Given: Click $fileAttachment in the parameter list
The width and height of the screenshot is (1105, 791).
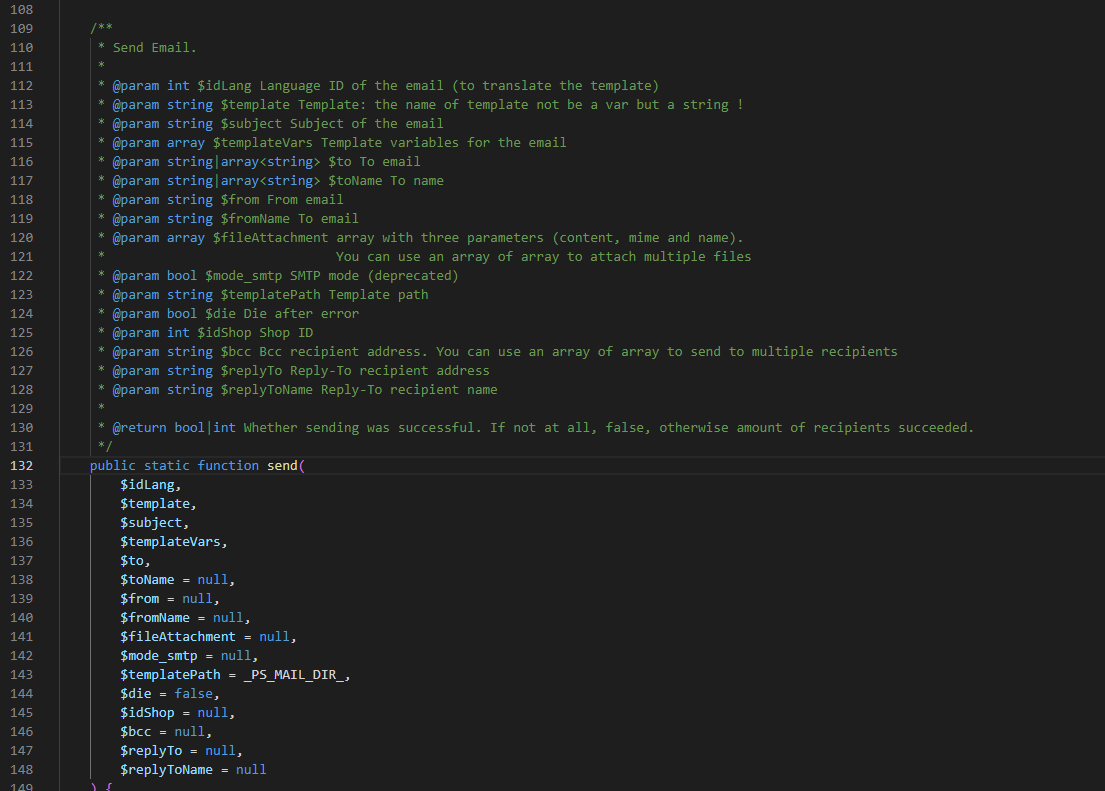Looking at the screenshot, I should [x=178, y=637].
